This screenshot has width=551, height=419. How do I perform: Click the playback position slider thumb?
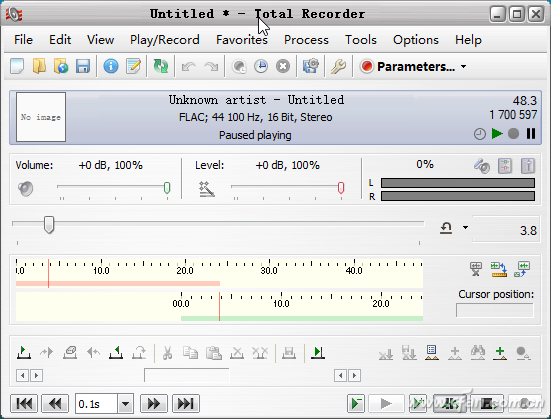[49, 225]
